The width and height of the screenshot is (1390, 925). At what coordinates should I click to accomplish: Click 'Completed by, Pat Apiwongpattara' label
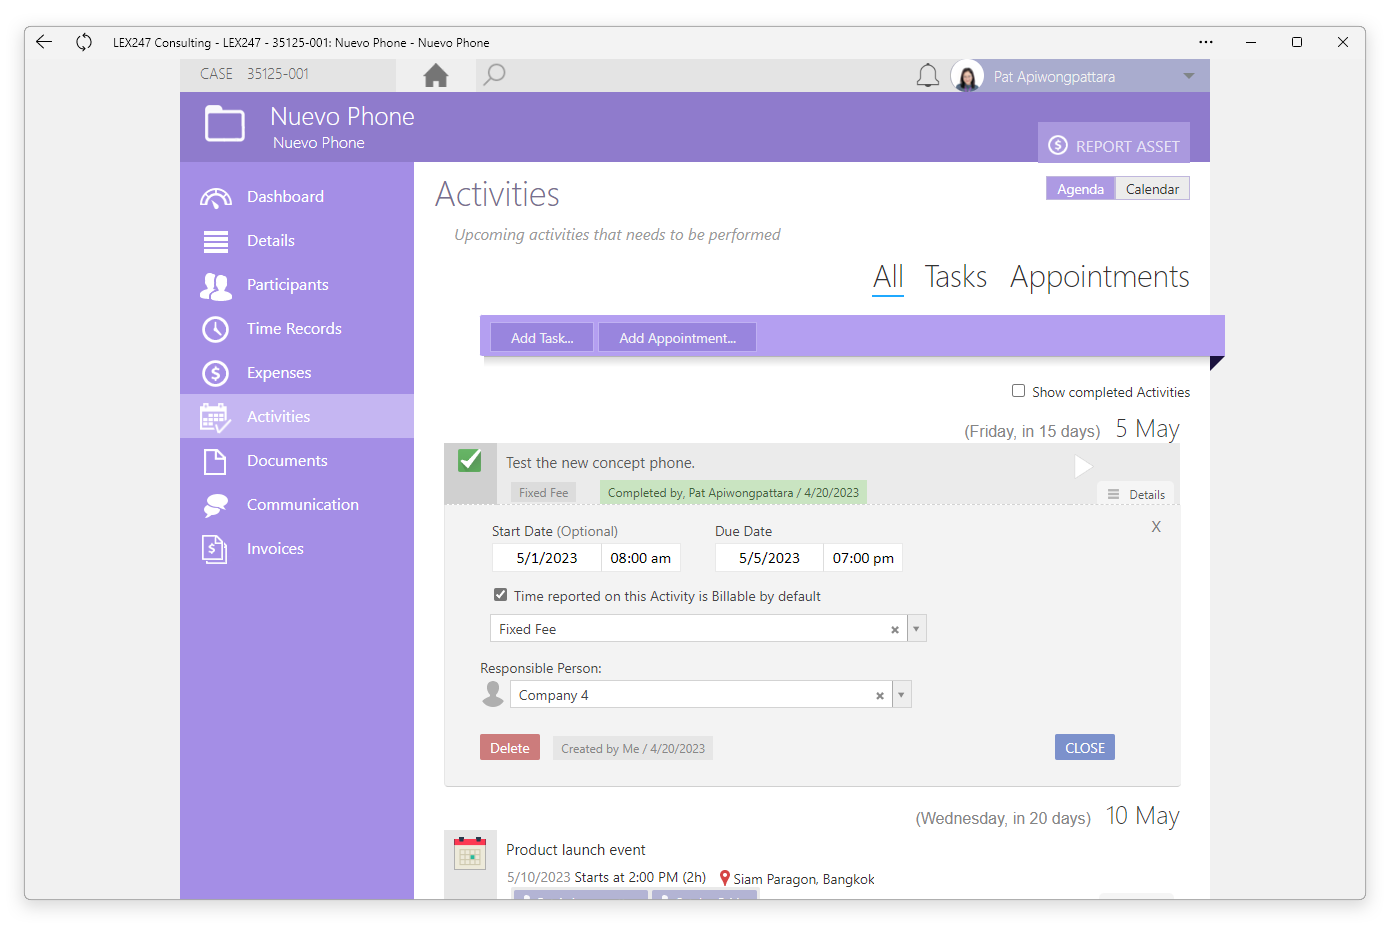point(733,493)
